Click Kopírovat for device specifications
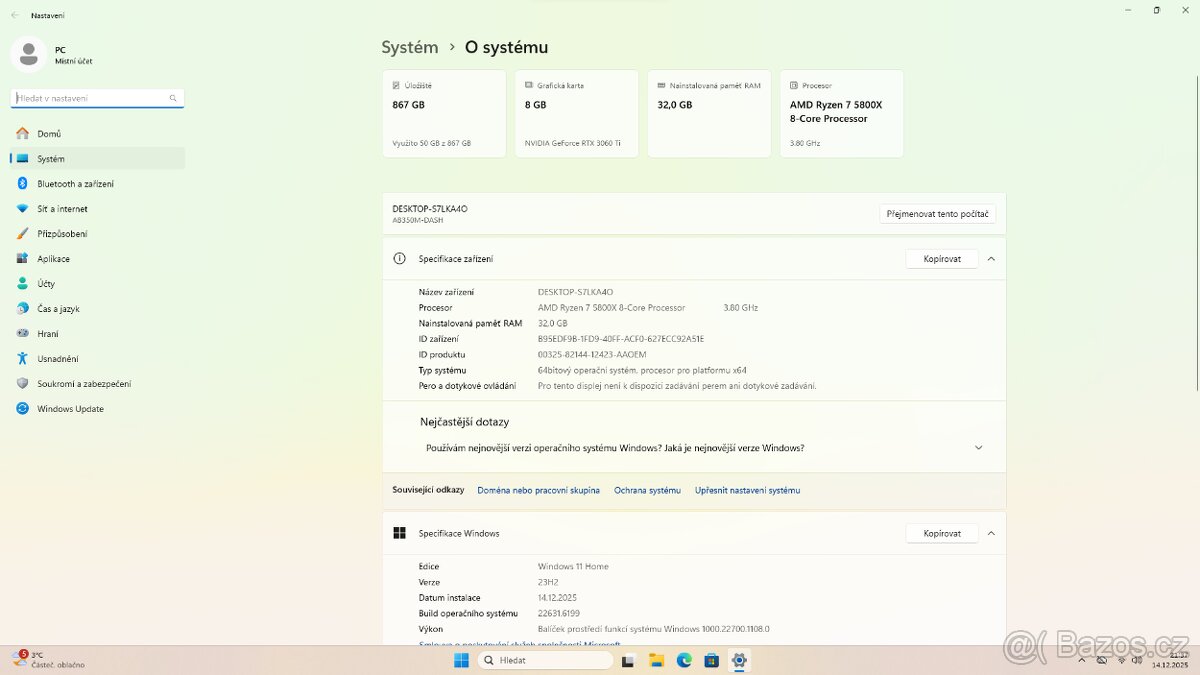1200x675 pixels. click(x=941, y=258)
